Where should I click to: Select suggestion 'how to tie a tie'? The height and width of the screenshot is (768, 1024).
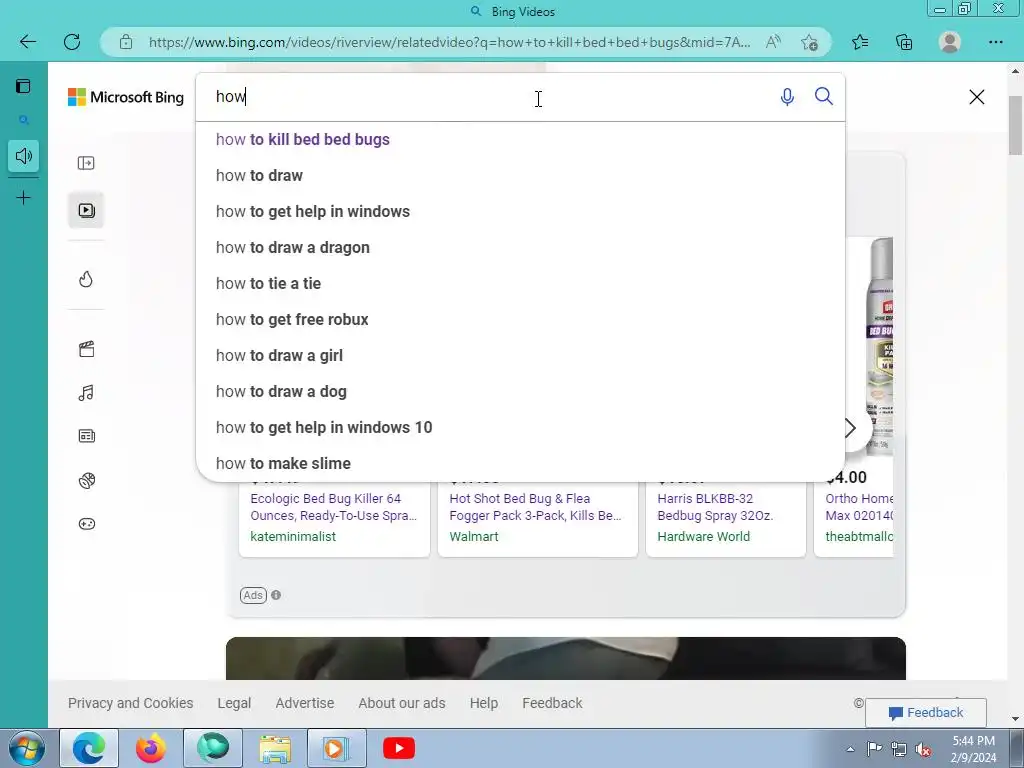(520, 283)
